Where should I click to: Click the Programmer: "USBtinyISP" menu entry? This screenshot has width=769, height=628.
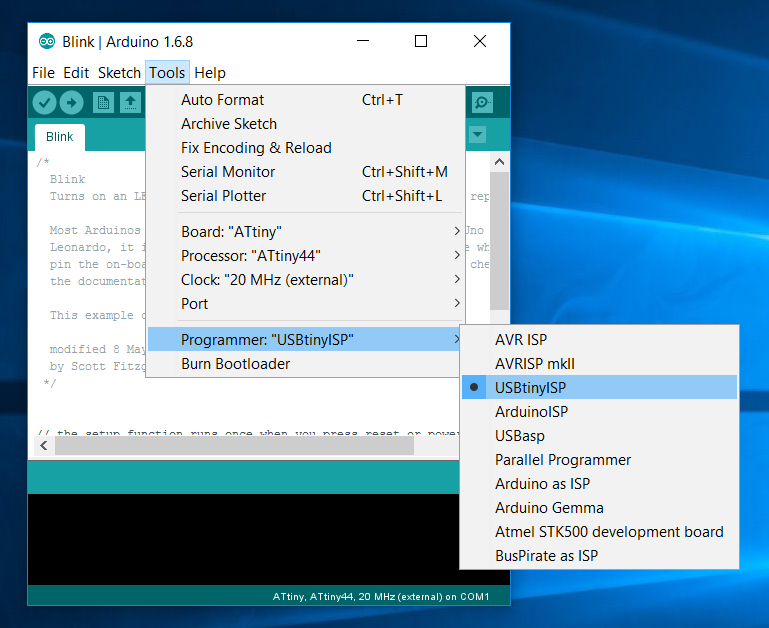[306, 340]
